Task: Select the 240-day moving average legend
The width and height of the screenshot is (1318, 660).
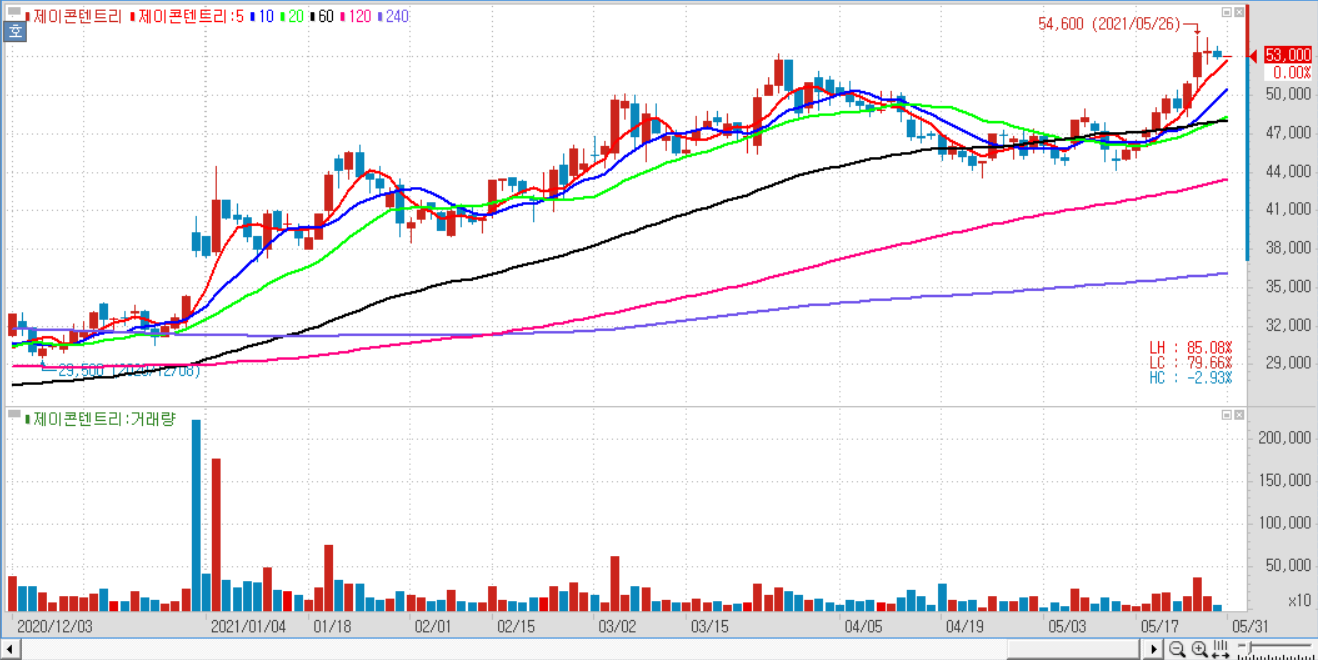Action: [x=393, y=16]
